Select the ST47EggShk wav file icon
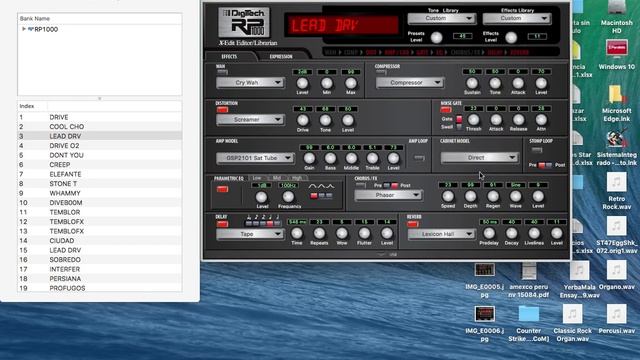 coord(616,226)
